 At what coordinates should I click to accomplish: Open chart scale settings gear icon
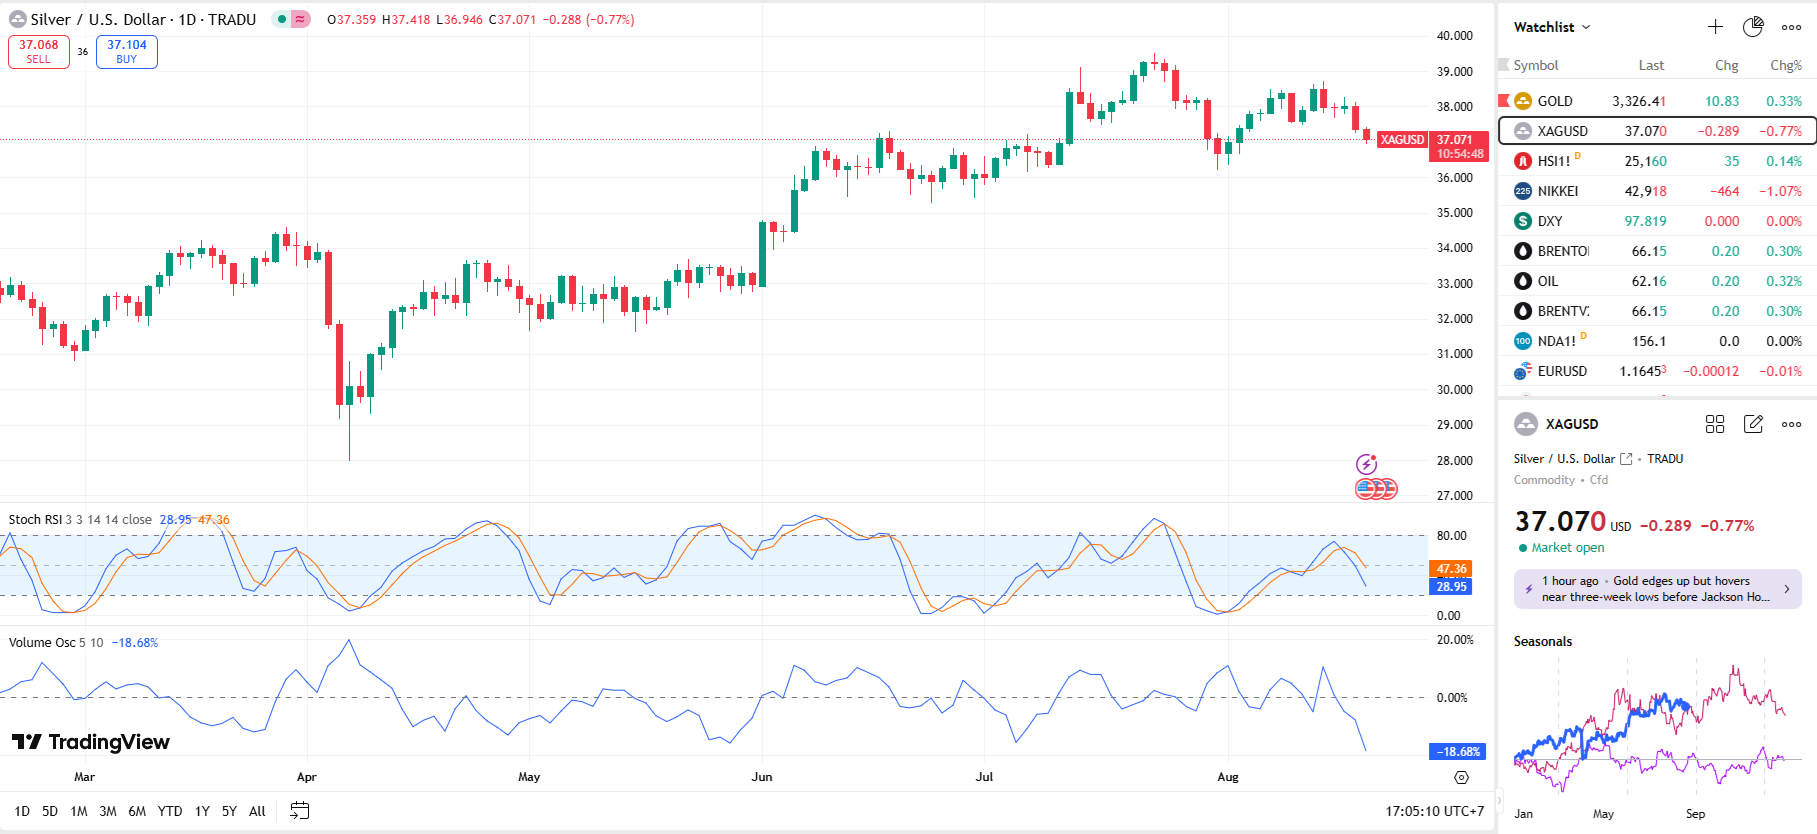click(x=1461, y=777)
